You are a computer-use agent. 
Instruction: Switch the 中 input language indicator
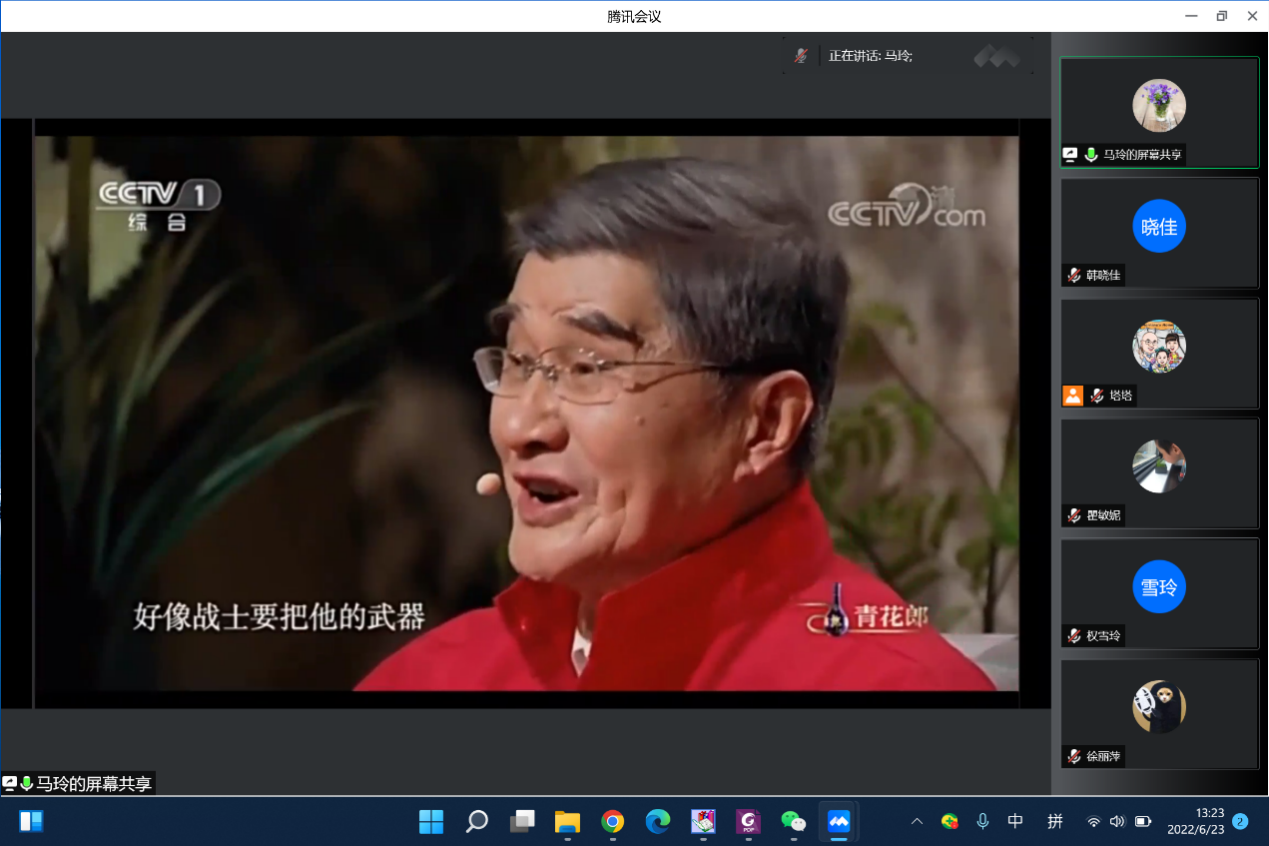coord(1015,821)
